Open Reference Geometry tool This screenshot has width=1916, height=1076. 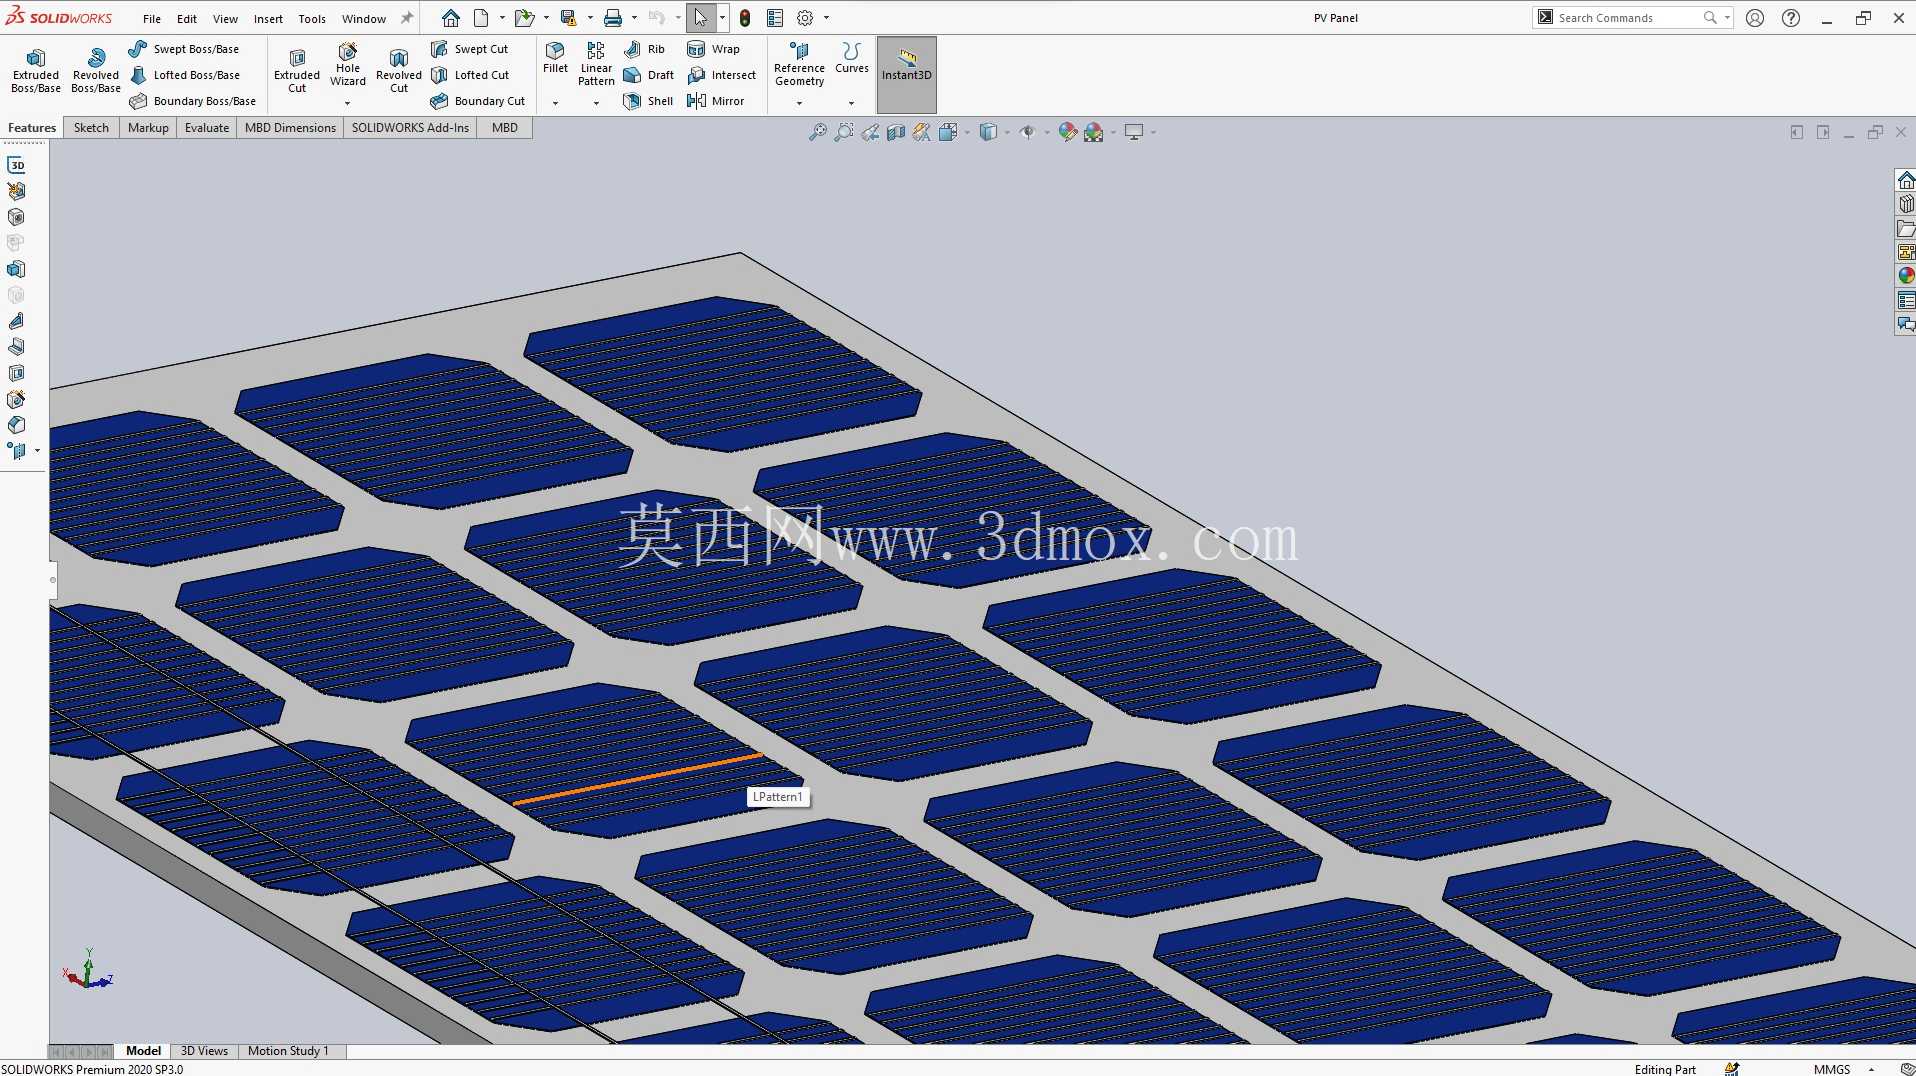tap(799, 64)
